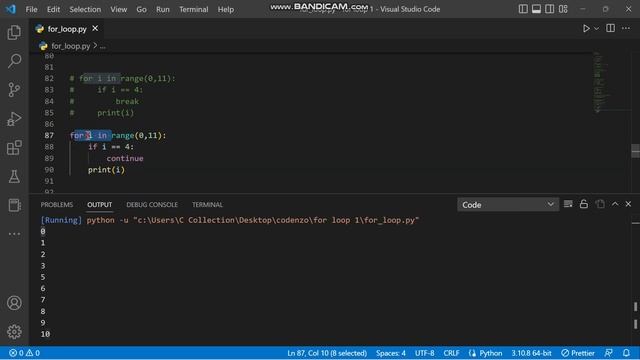Open the Run menu
Image resolution: width=640 pixels, height=360 pixels.
[x=162, y=9]
